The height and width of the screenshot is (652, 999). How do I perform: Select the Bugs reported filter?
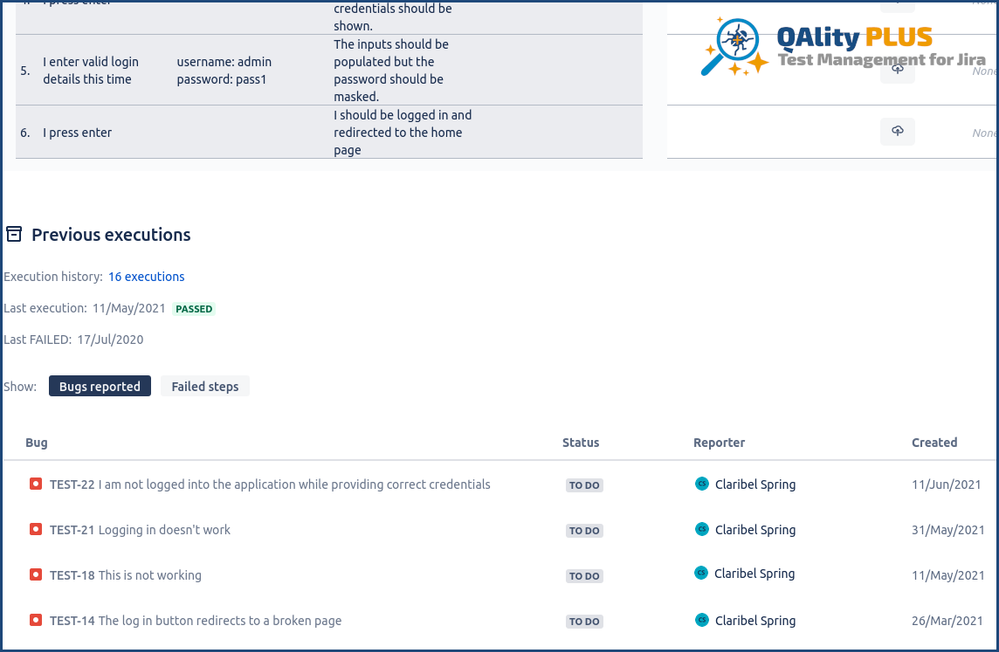click(x=99, y=386)
